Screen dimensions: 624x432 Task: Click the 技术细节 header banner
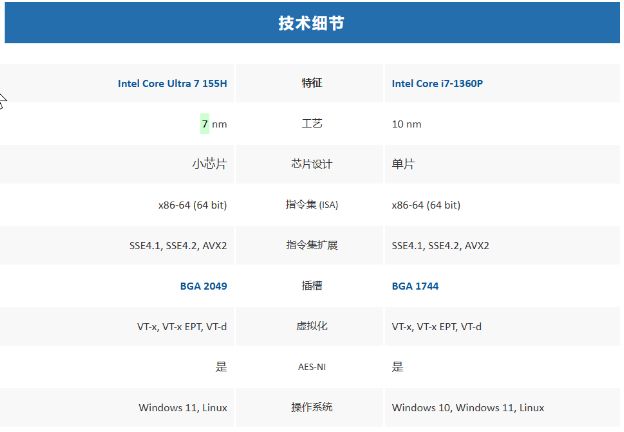click(312, 23)
